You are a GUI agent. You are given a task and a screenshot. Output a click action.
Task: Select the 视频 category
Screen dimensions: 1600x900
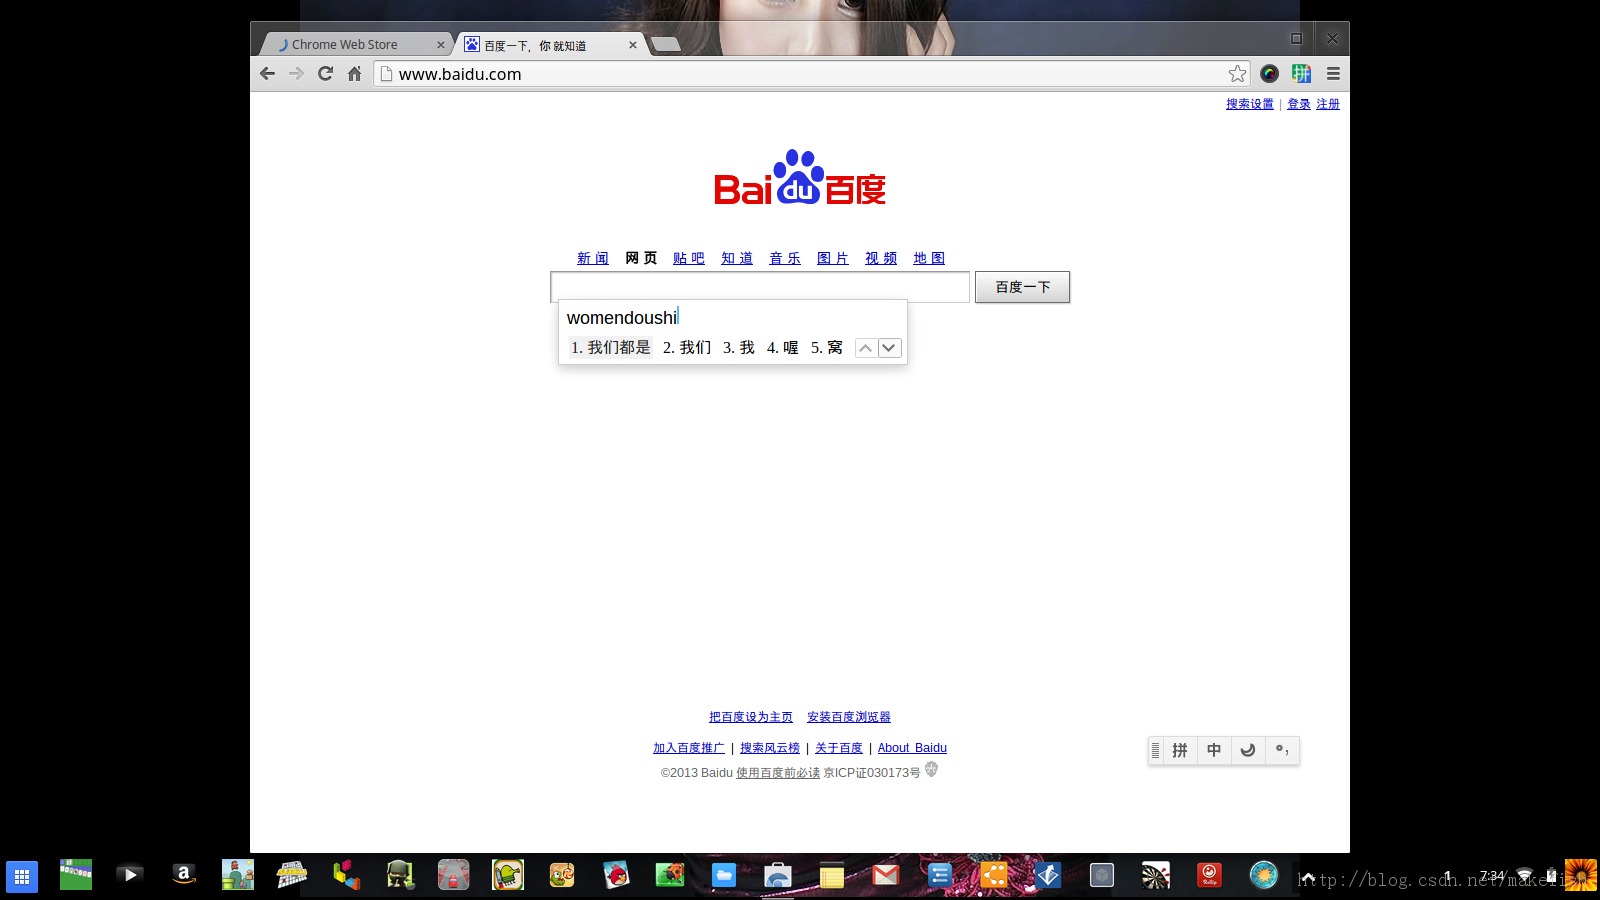881,258
